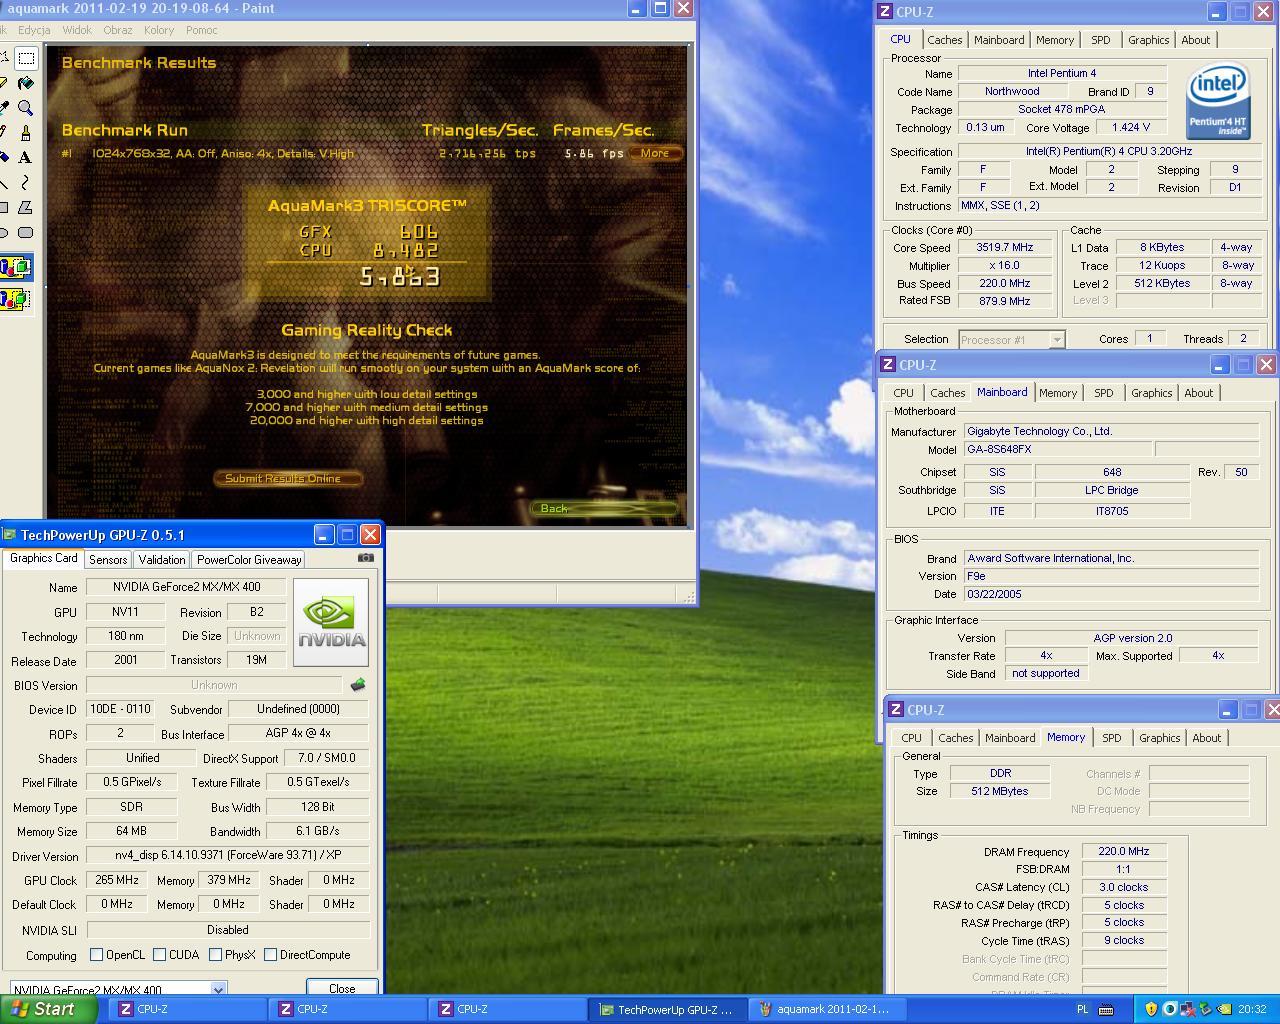Open the Windows Start menu
This screenshot has width=1280, height=1024.
[48, 1009]
